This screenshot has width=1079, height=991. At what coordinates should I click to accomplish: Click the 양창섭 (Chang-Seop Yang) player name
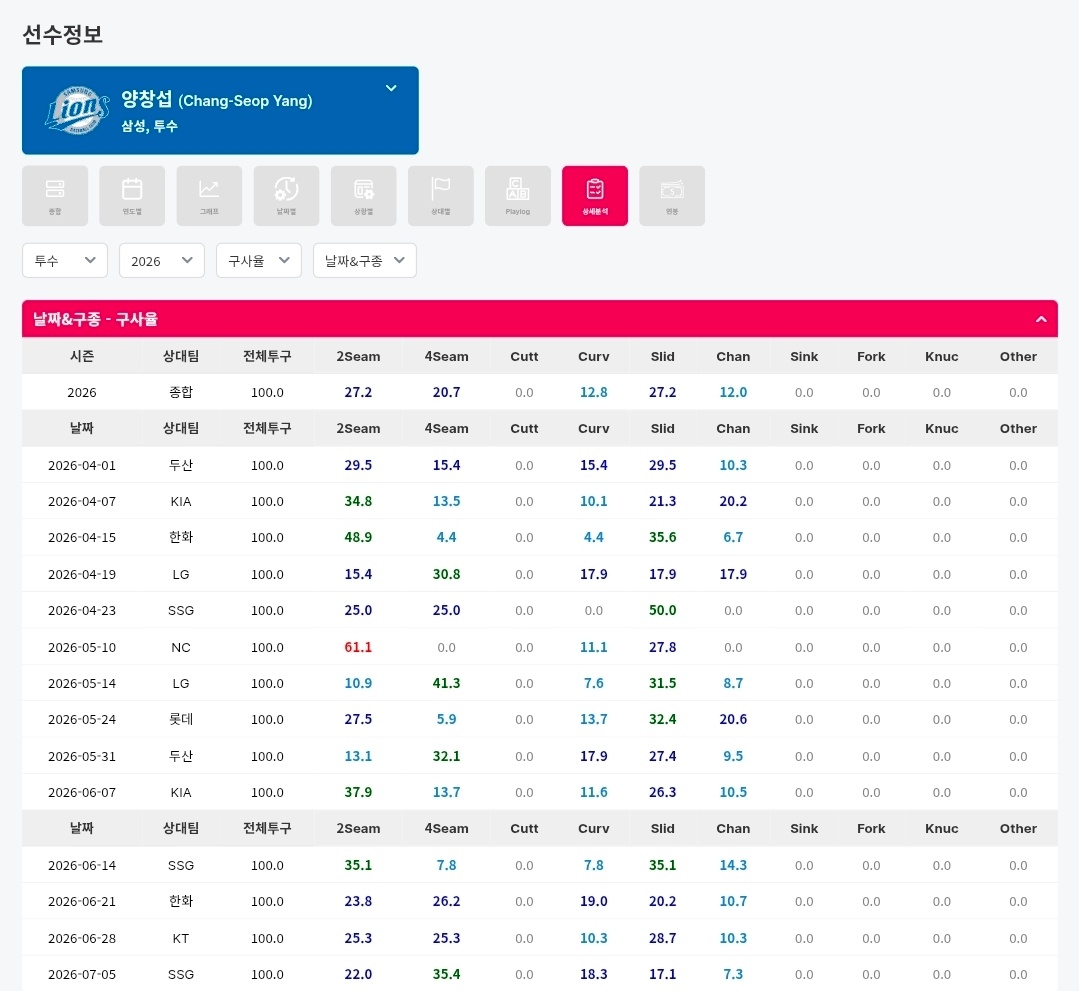[217, 100]
